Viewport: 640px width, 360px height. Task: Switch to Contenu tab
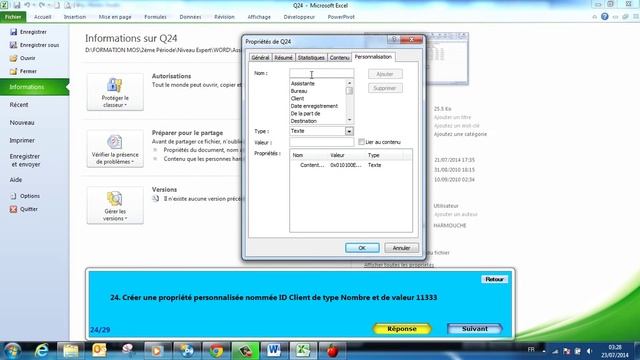pos(339,58)
